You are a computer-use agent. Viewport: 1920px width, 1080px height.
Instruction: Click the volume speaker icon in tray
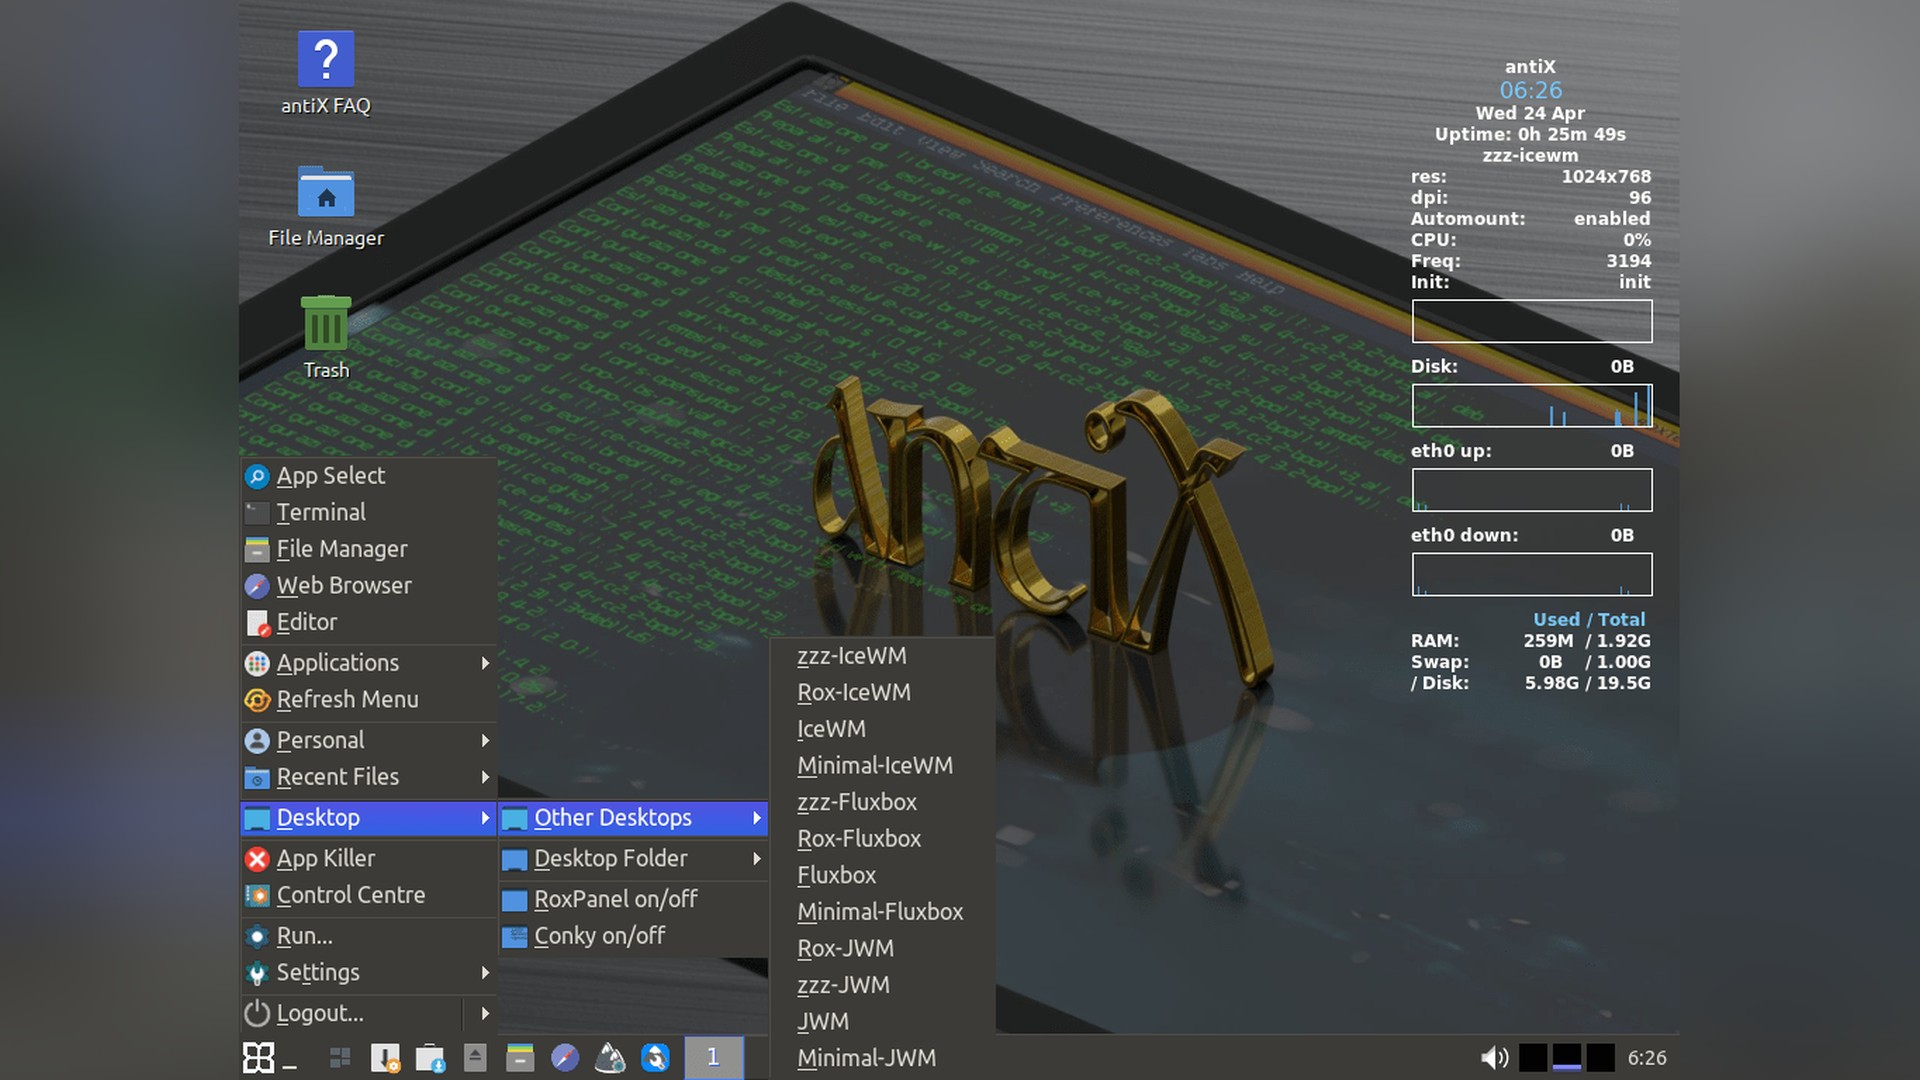tap(1493, 1057)
